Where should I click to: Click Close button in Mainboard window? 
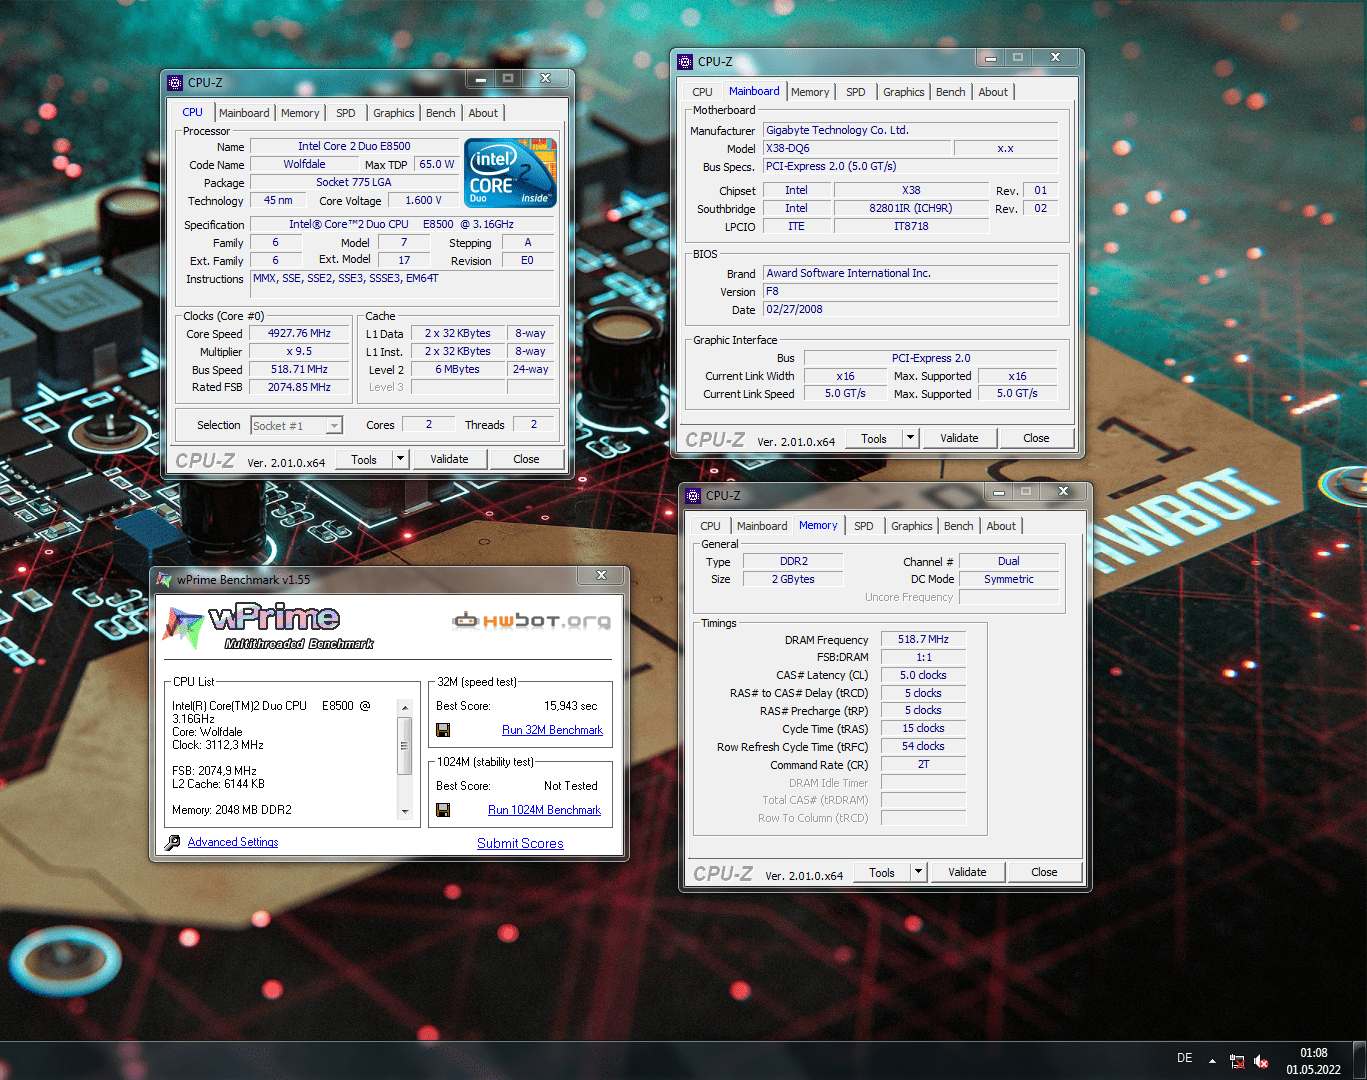point(1036,438)
